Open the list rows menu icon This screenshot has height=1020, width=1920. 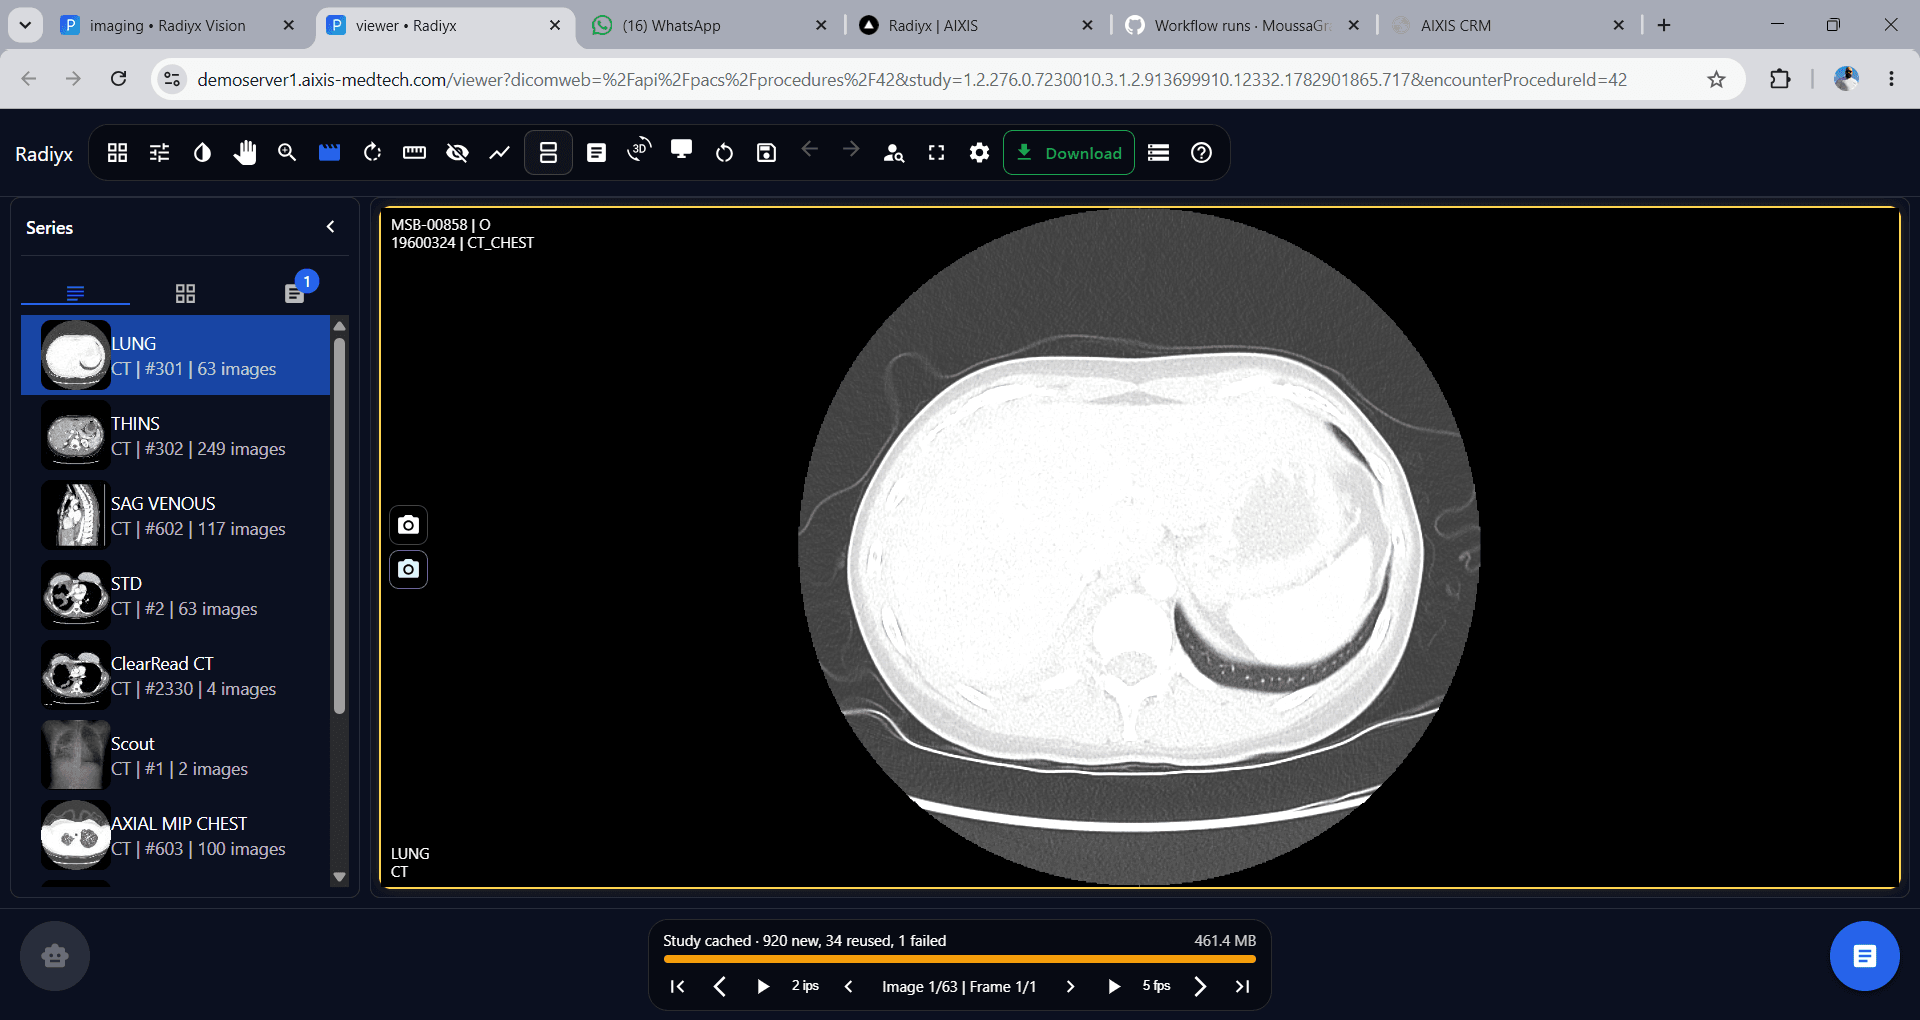1158,153
